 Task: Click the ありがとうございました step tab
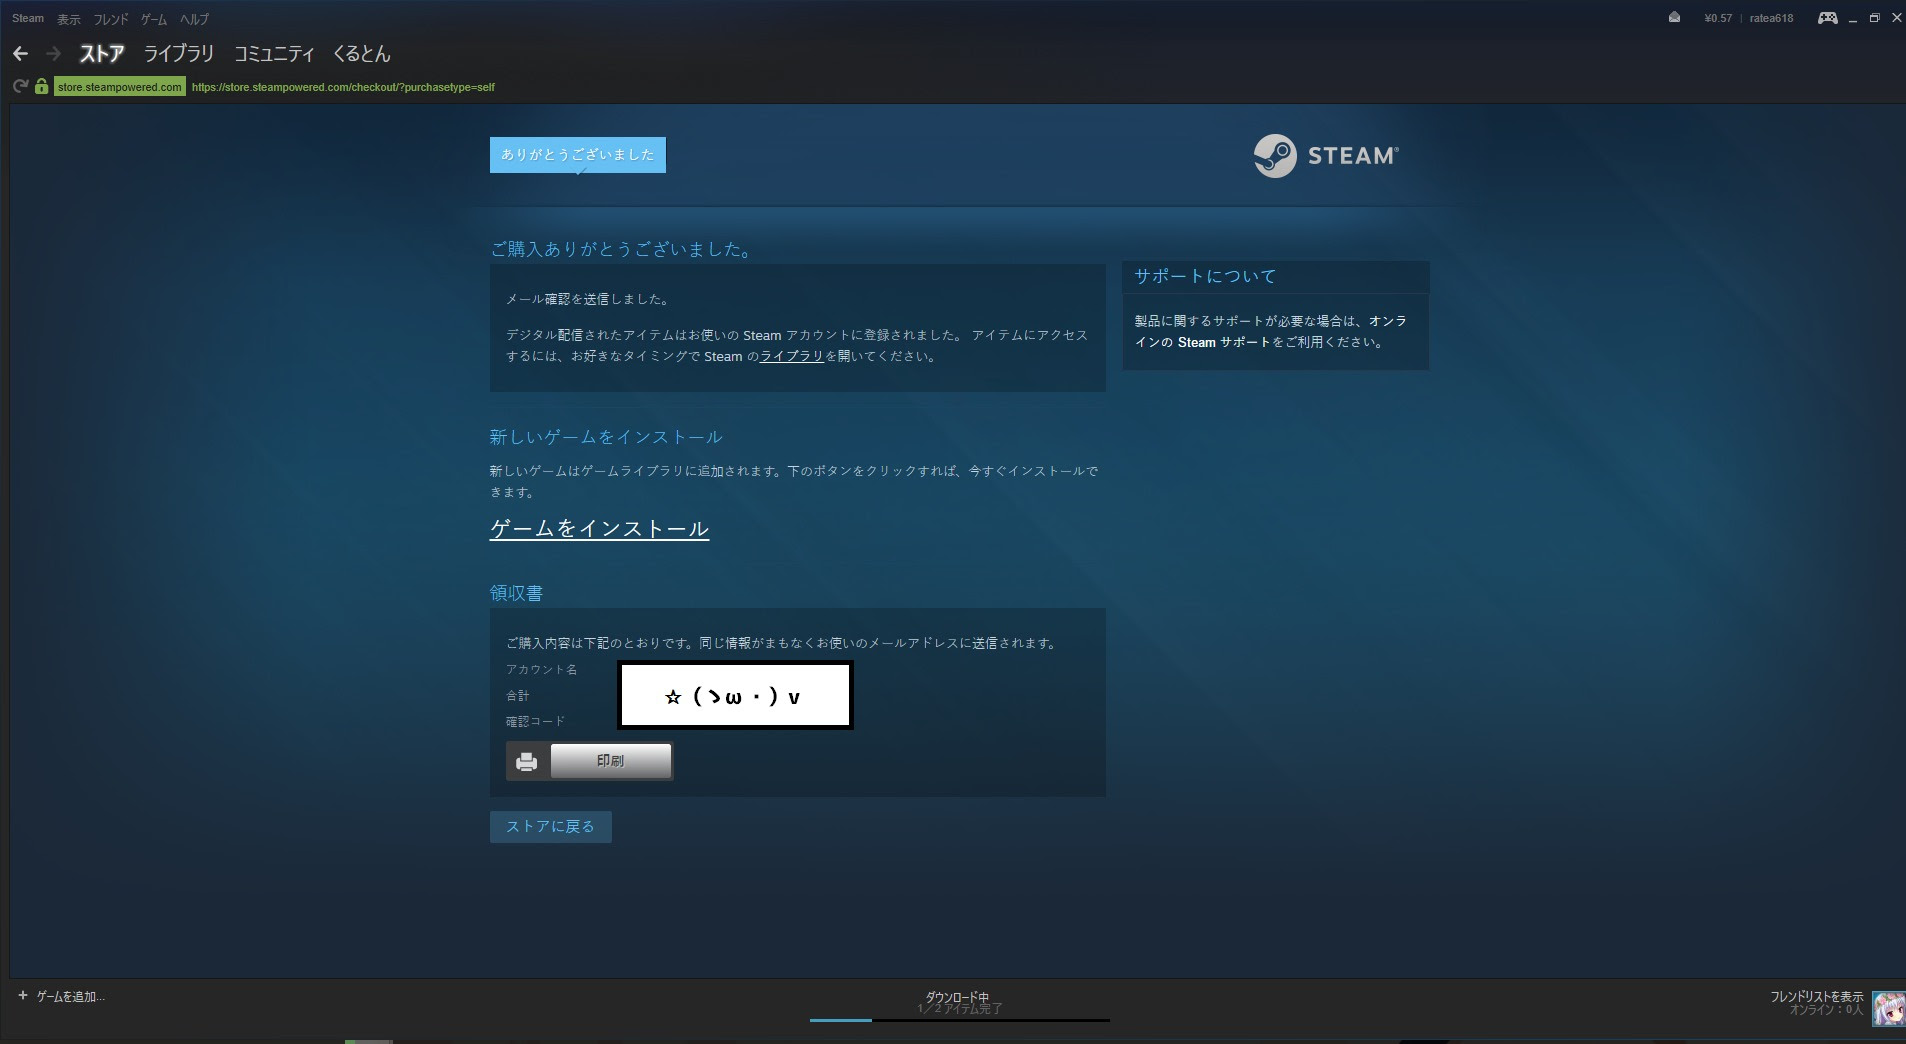point(577,155)
